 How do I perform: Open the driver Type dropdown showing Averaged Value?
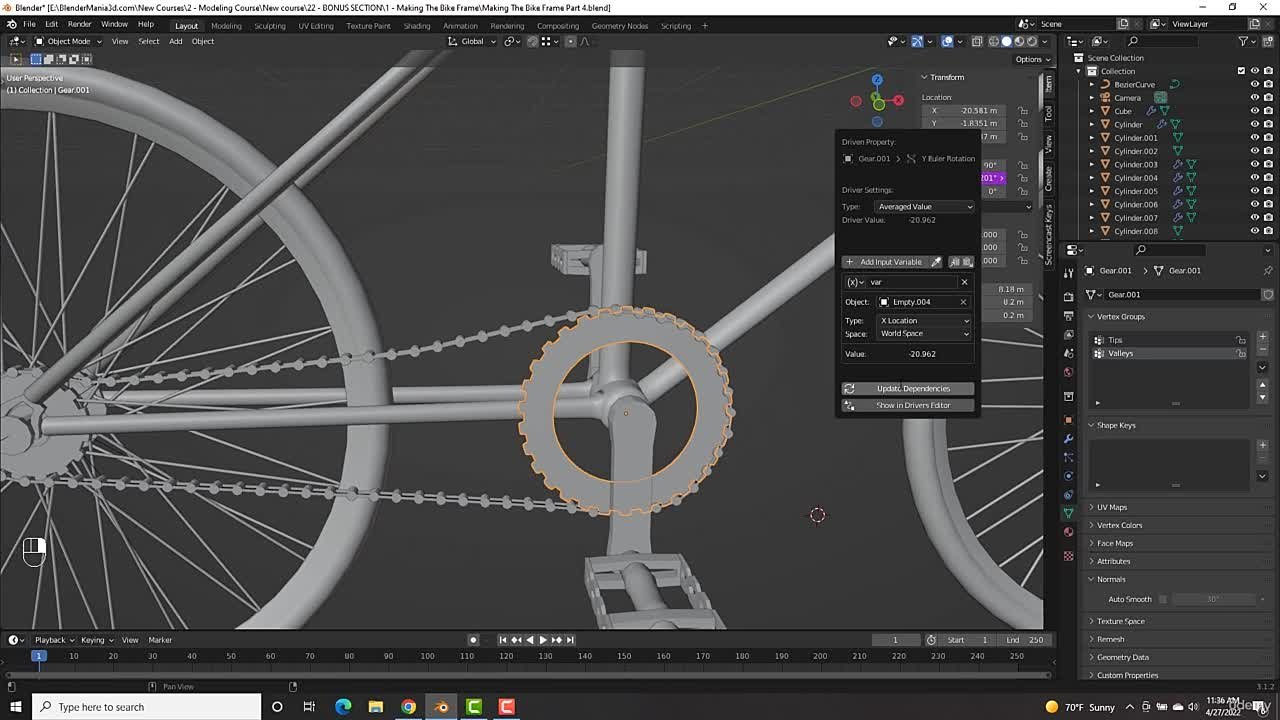[x=923, y=206]
